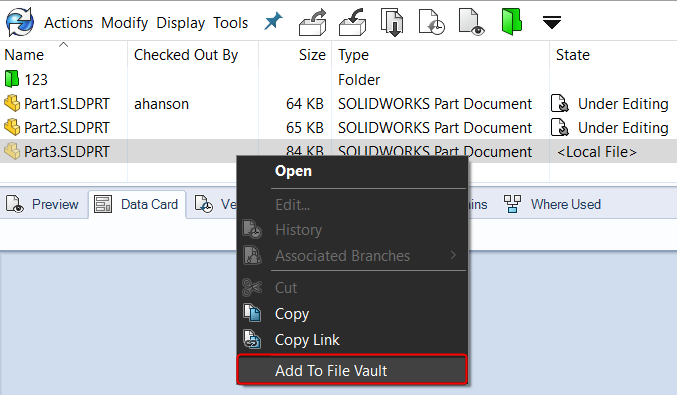Switch to the Data Card tab
This screenshot has width=677, height=395.
click(x=137, y=204)
